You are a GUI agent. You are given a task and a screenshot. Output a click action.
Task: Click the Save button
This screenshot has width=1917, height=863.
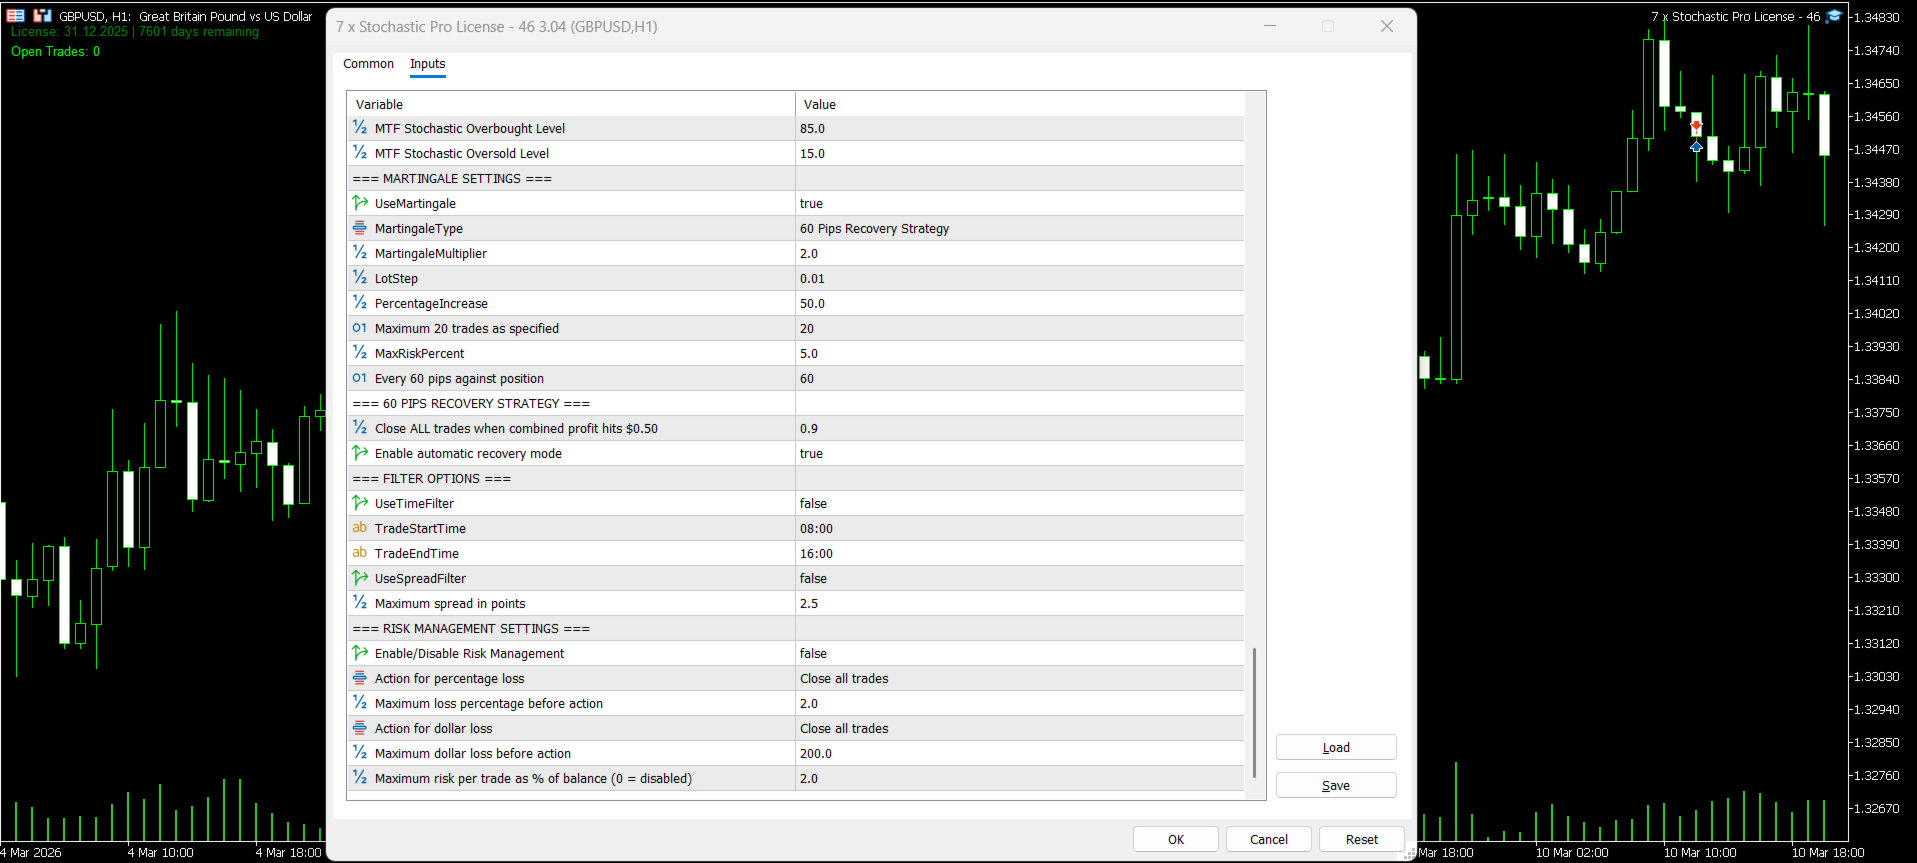click(1336, 785)
